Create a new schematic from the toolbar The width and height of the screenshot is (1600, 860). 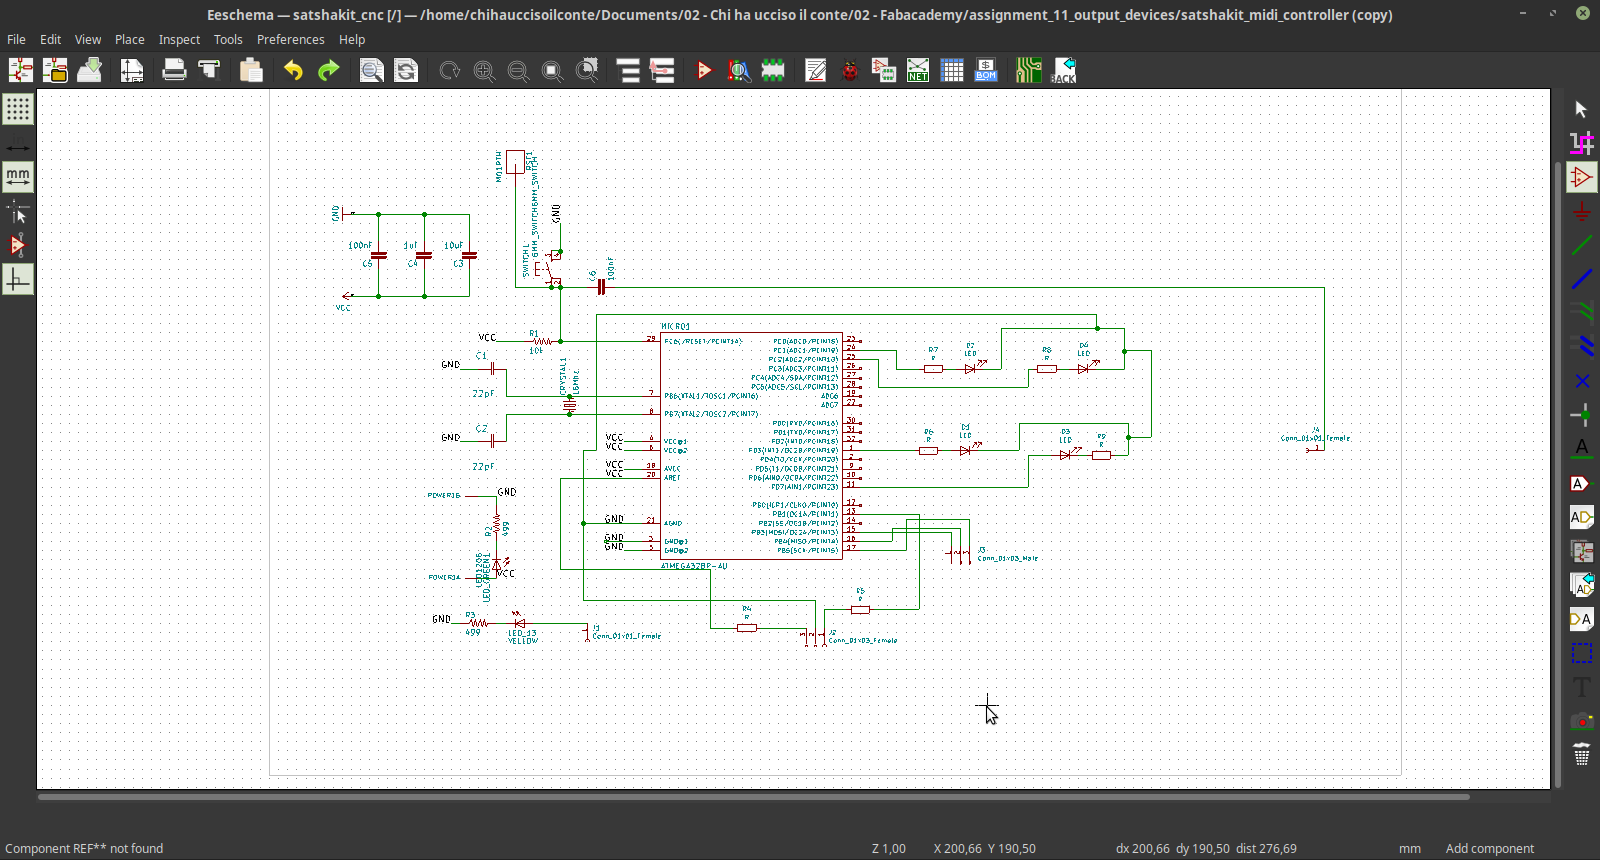(x=21, y=70)
